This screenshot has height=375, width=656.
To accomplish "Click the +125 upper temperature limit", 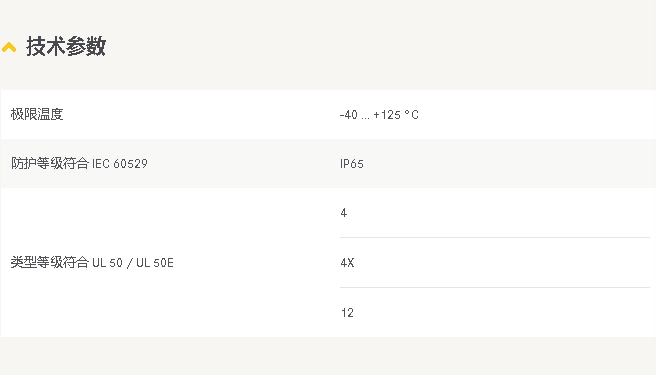I will coord(387,115).
